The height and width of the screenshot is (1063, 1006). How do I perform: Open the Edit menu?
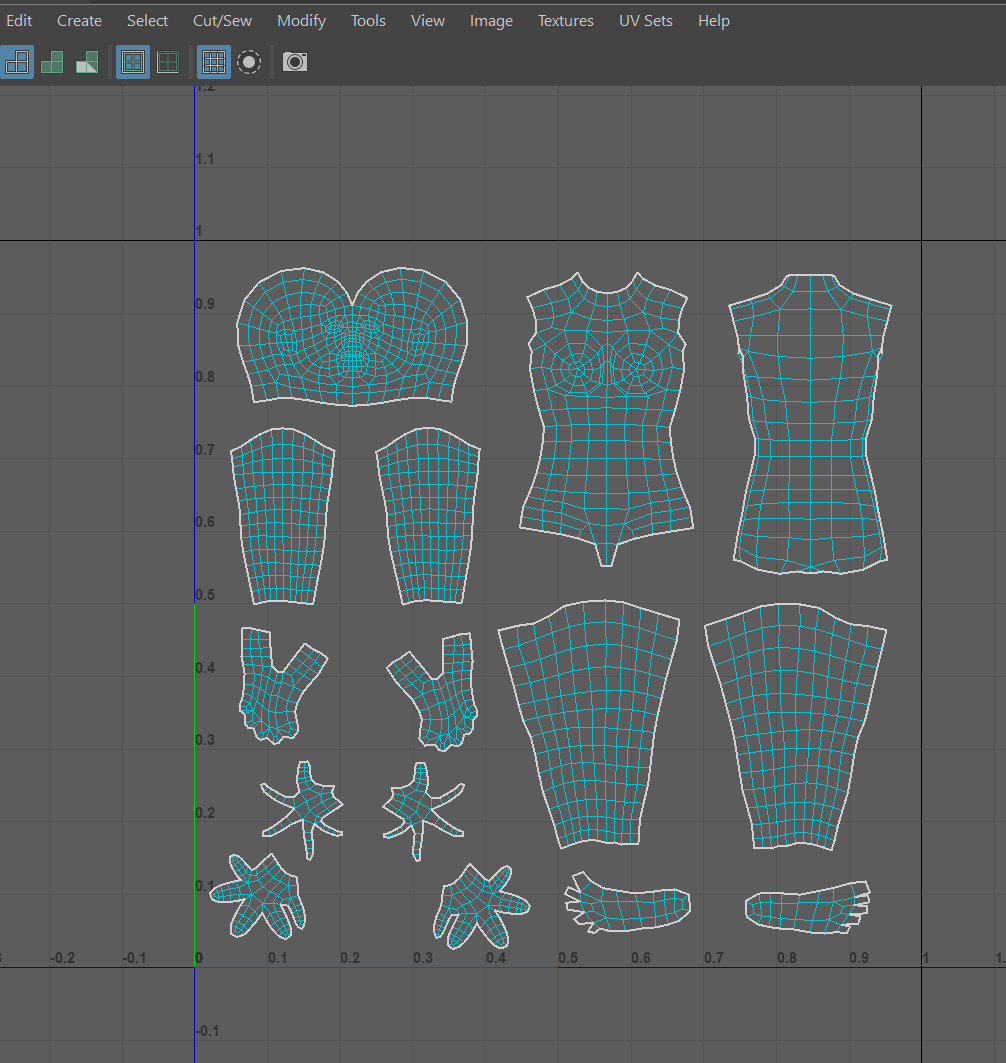click(20, 20)
